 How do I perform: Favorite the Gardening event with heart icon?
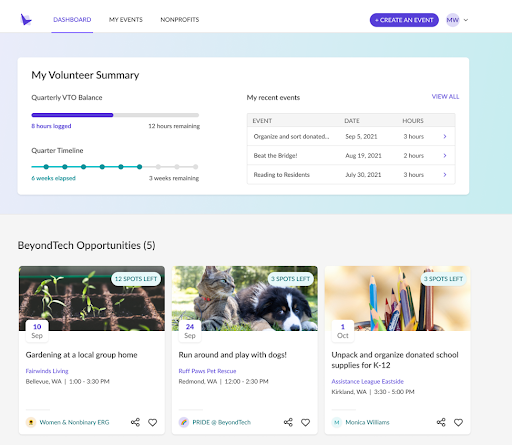153,422
